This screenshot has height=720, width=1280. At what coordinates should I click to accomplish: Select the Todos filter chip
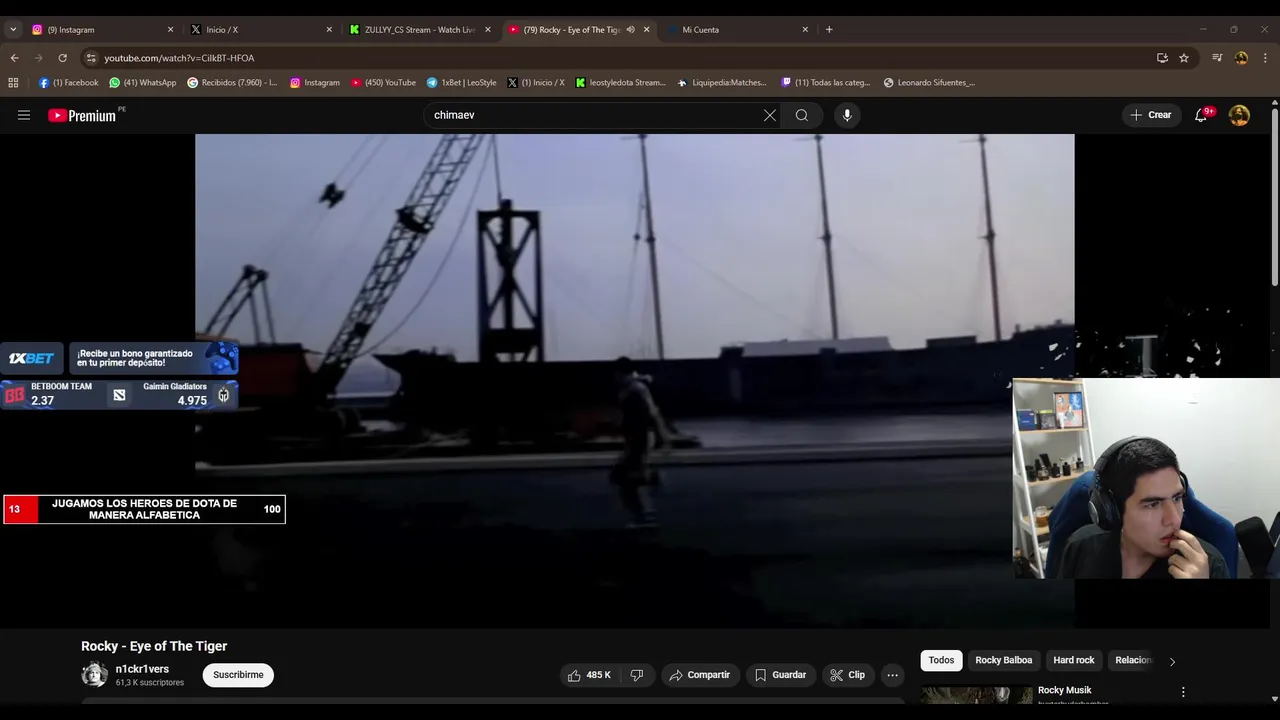941,661
